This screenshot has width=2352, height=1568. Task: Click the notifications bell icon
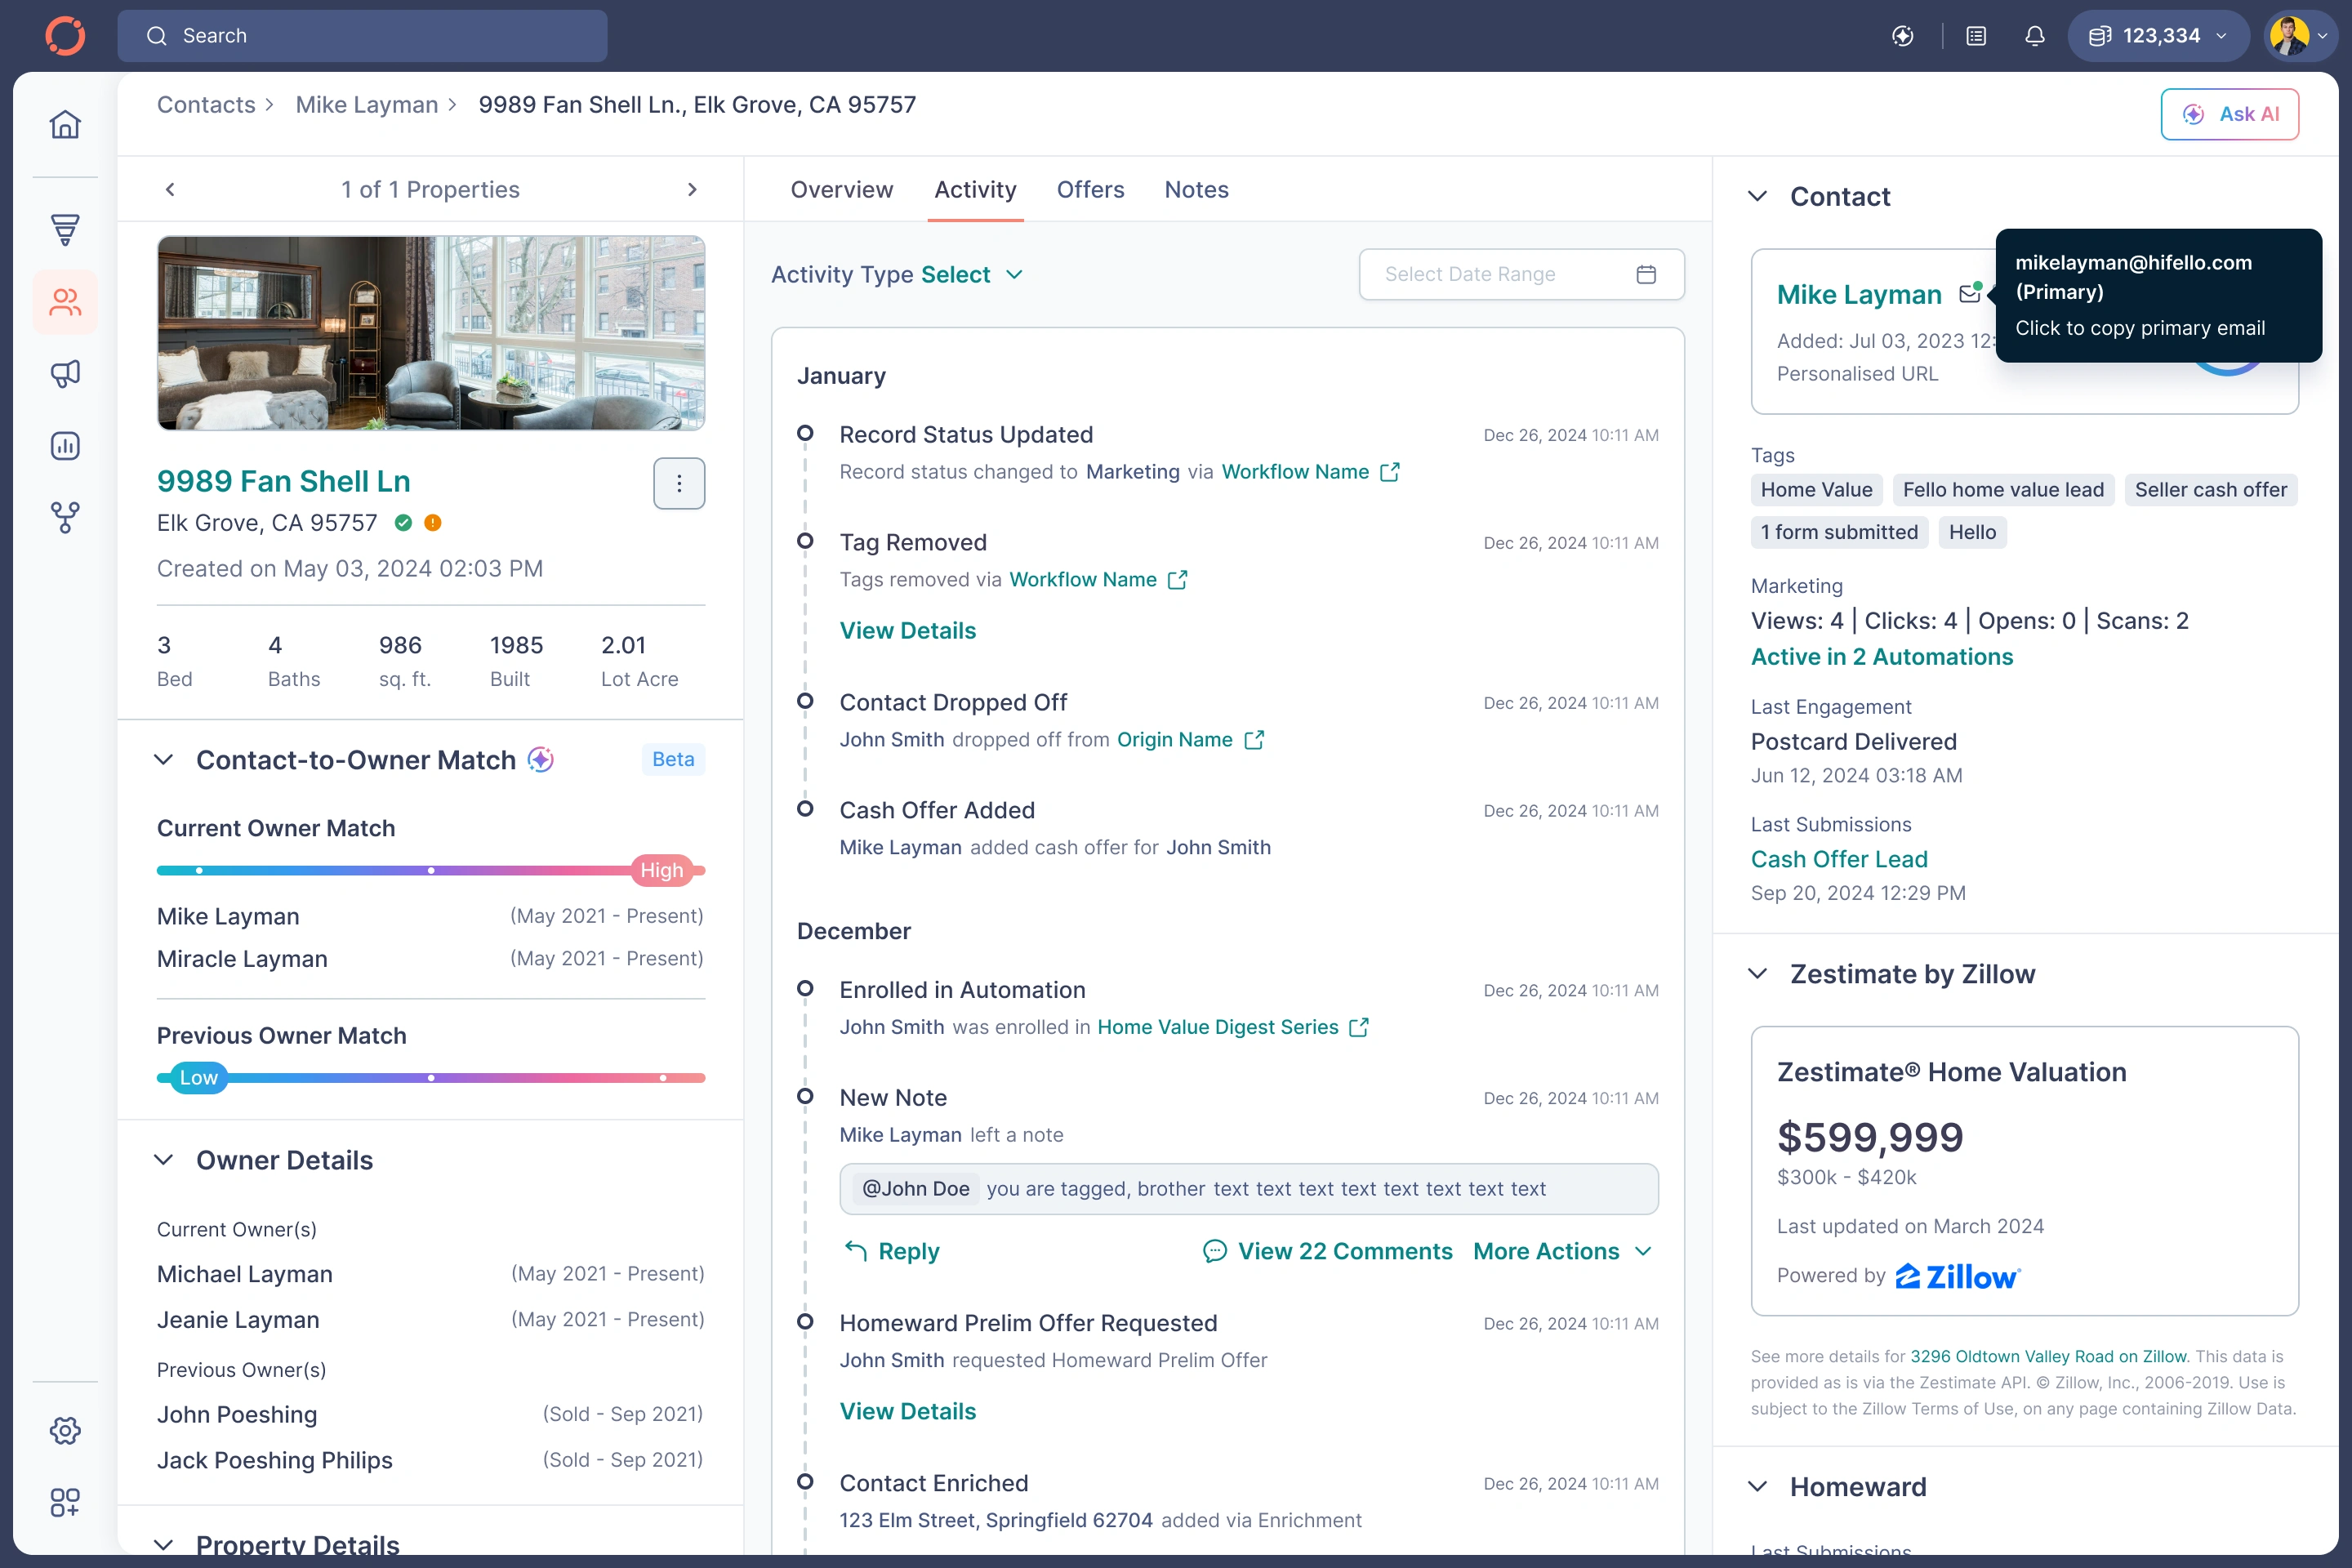[2034, 36]
